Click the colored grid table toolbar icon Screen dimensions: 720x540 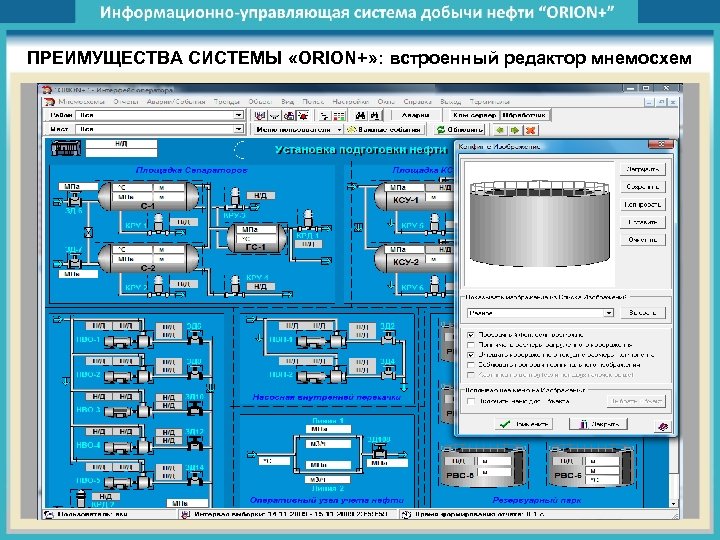click(x=339, y=115)
